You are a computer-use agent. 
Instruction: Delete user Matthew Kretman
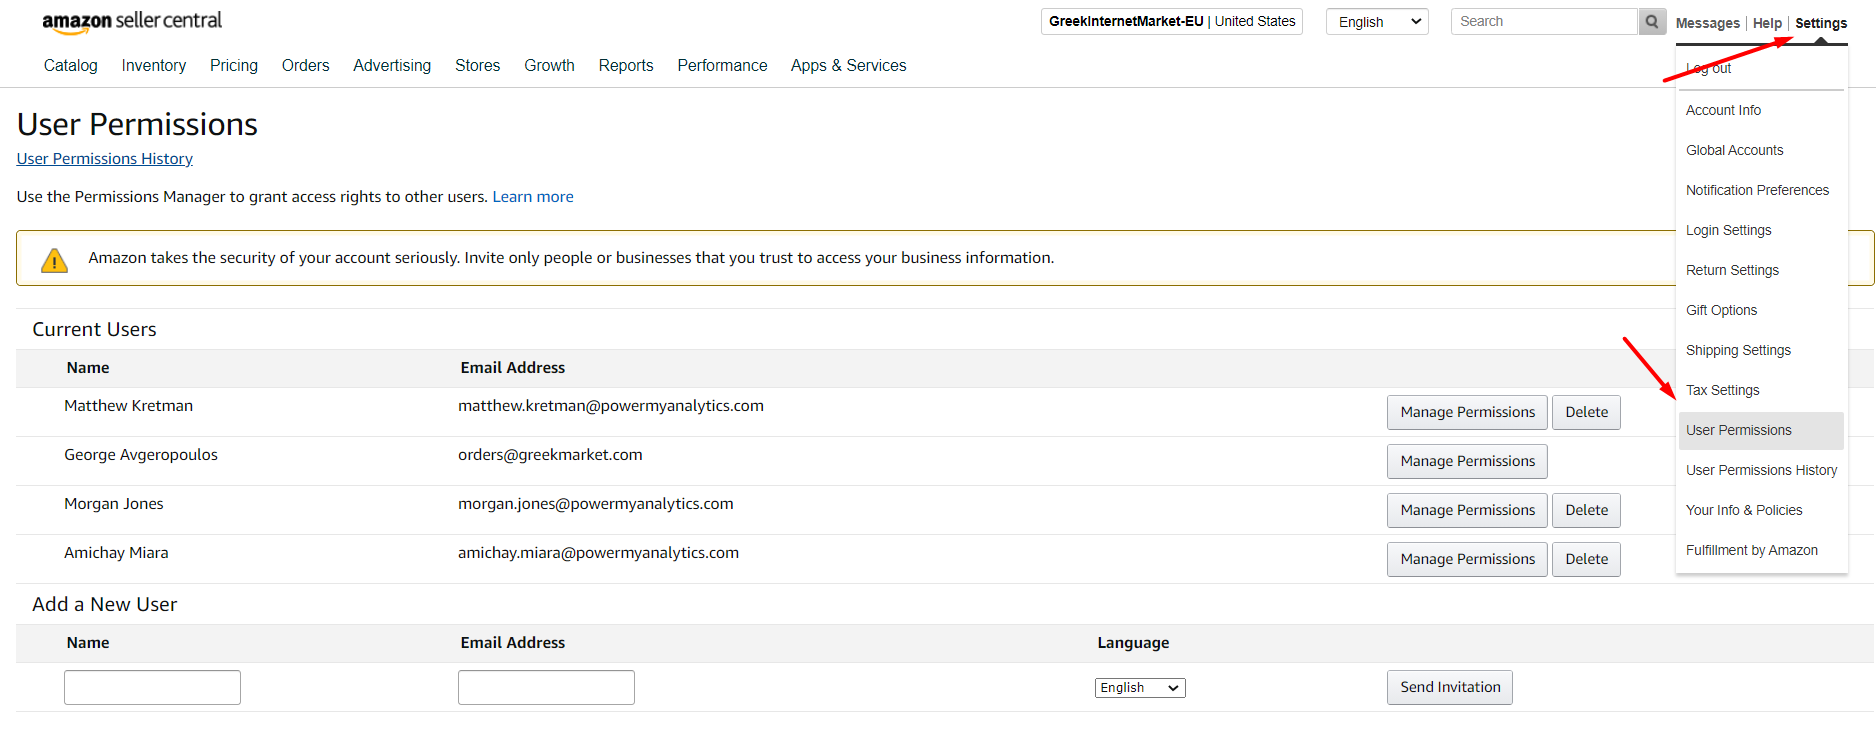(1586, 412)
